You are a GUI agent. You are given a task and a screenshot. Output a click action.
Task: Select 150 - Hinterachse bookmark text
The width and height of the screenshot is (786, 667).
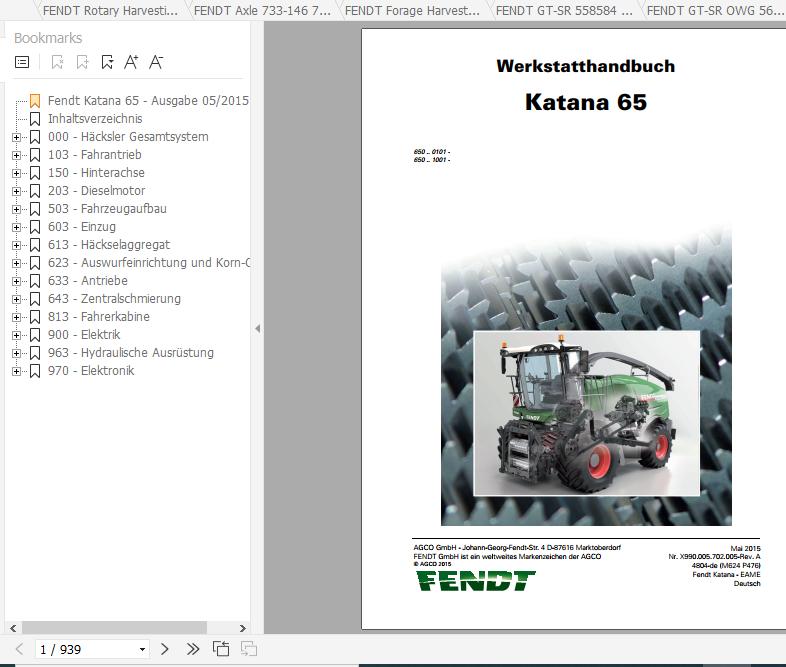pyautogui.click(x=96, y=173)
